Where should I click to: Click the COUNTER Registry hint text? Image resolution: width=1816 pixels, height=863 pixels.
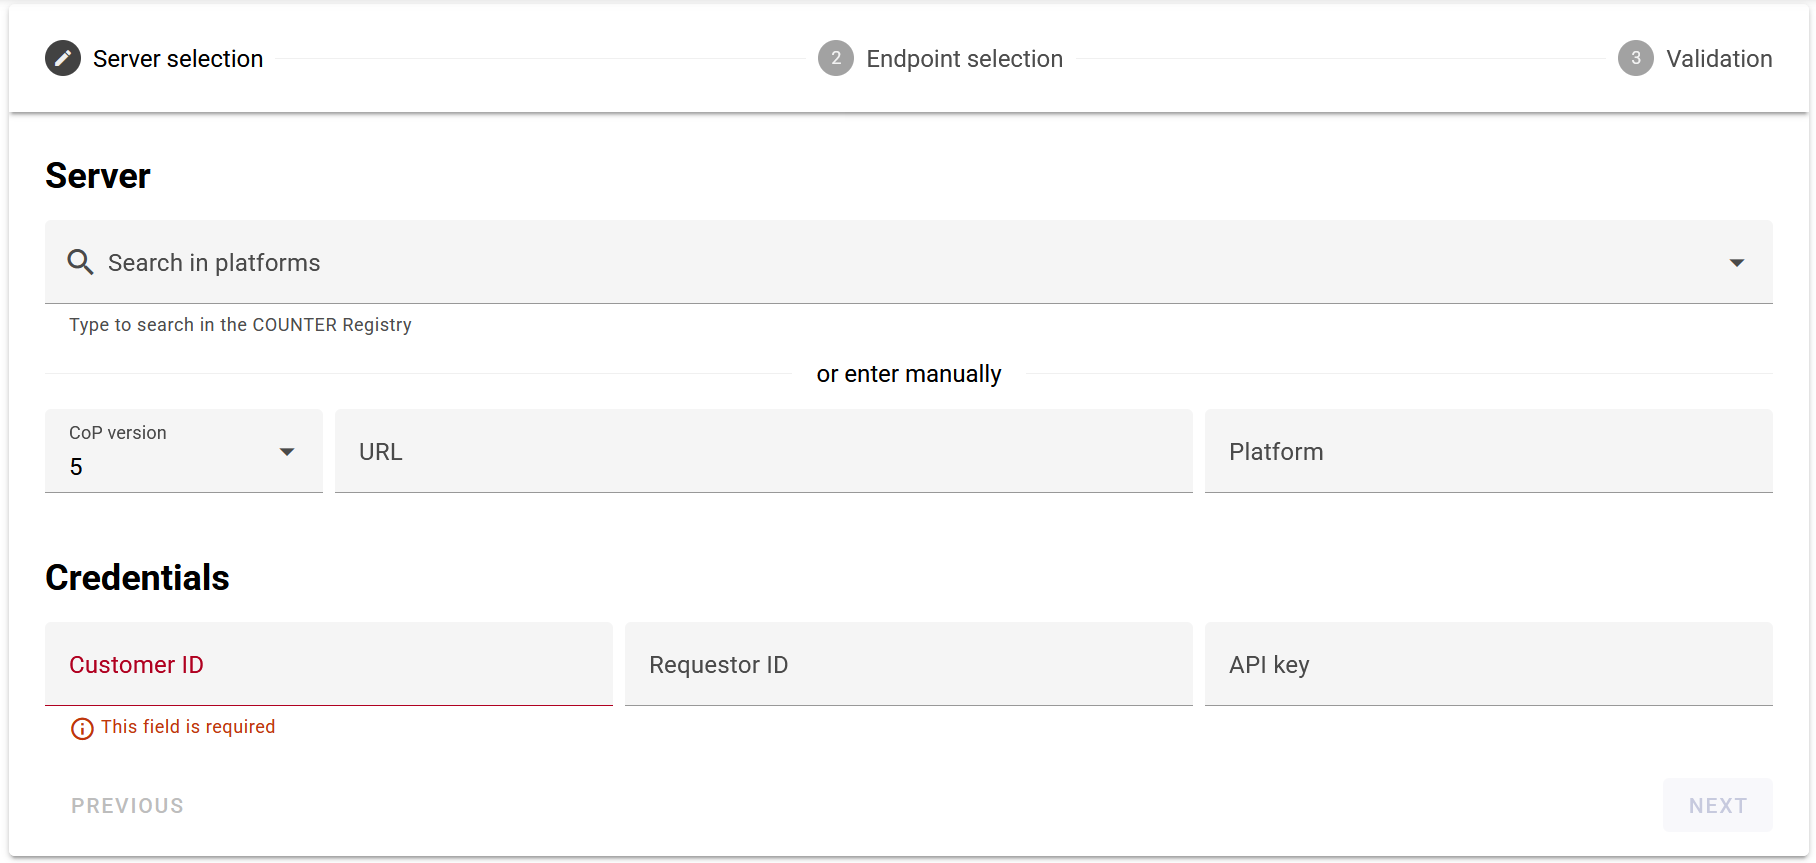point(240,325)
